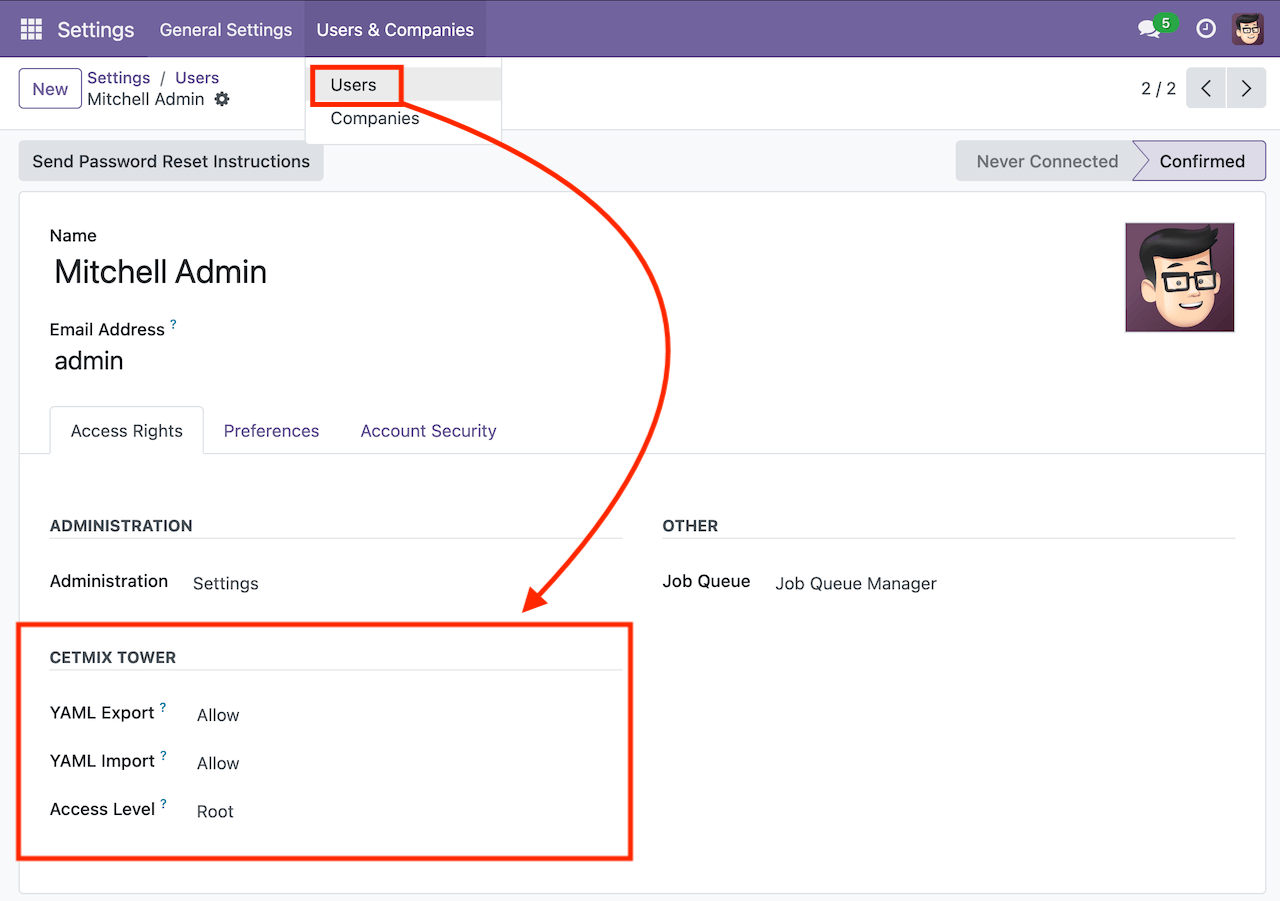1280x901 pixels.
Task: Open the Users & Companies menu
Action: (x=395, y=29)
